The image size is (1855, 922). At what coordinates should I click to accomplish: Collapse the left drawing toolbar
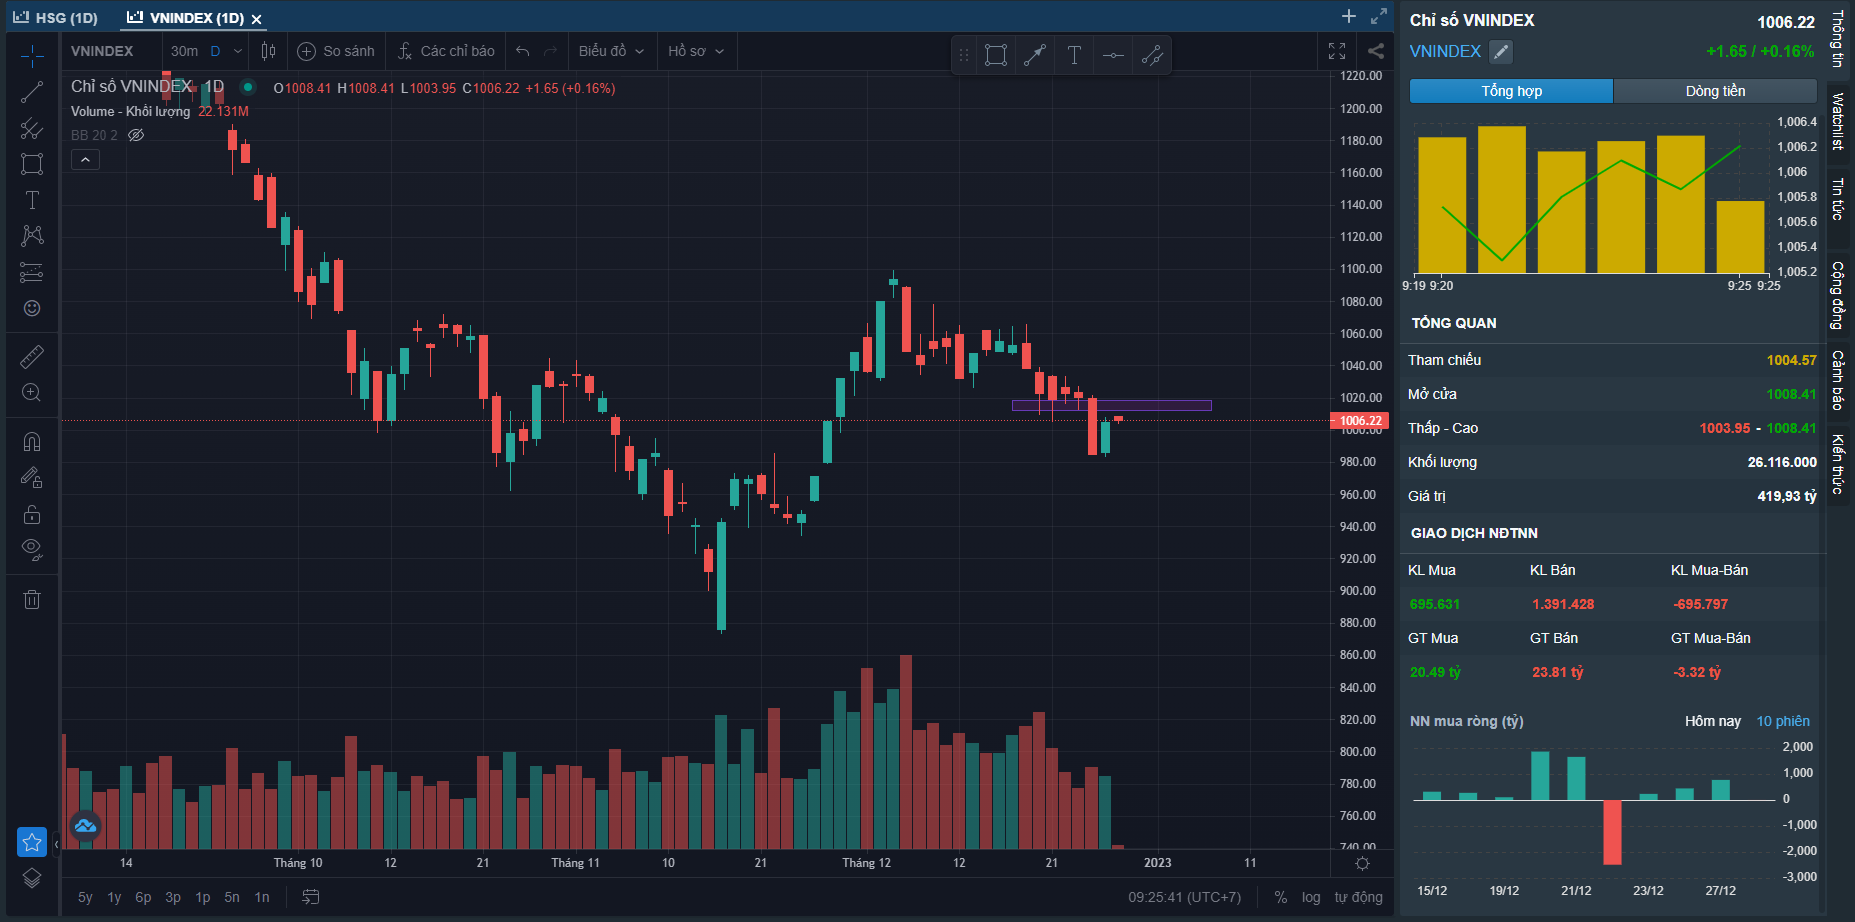(56, 845)
